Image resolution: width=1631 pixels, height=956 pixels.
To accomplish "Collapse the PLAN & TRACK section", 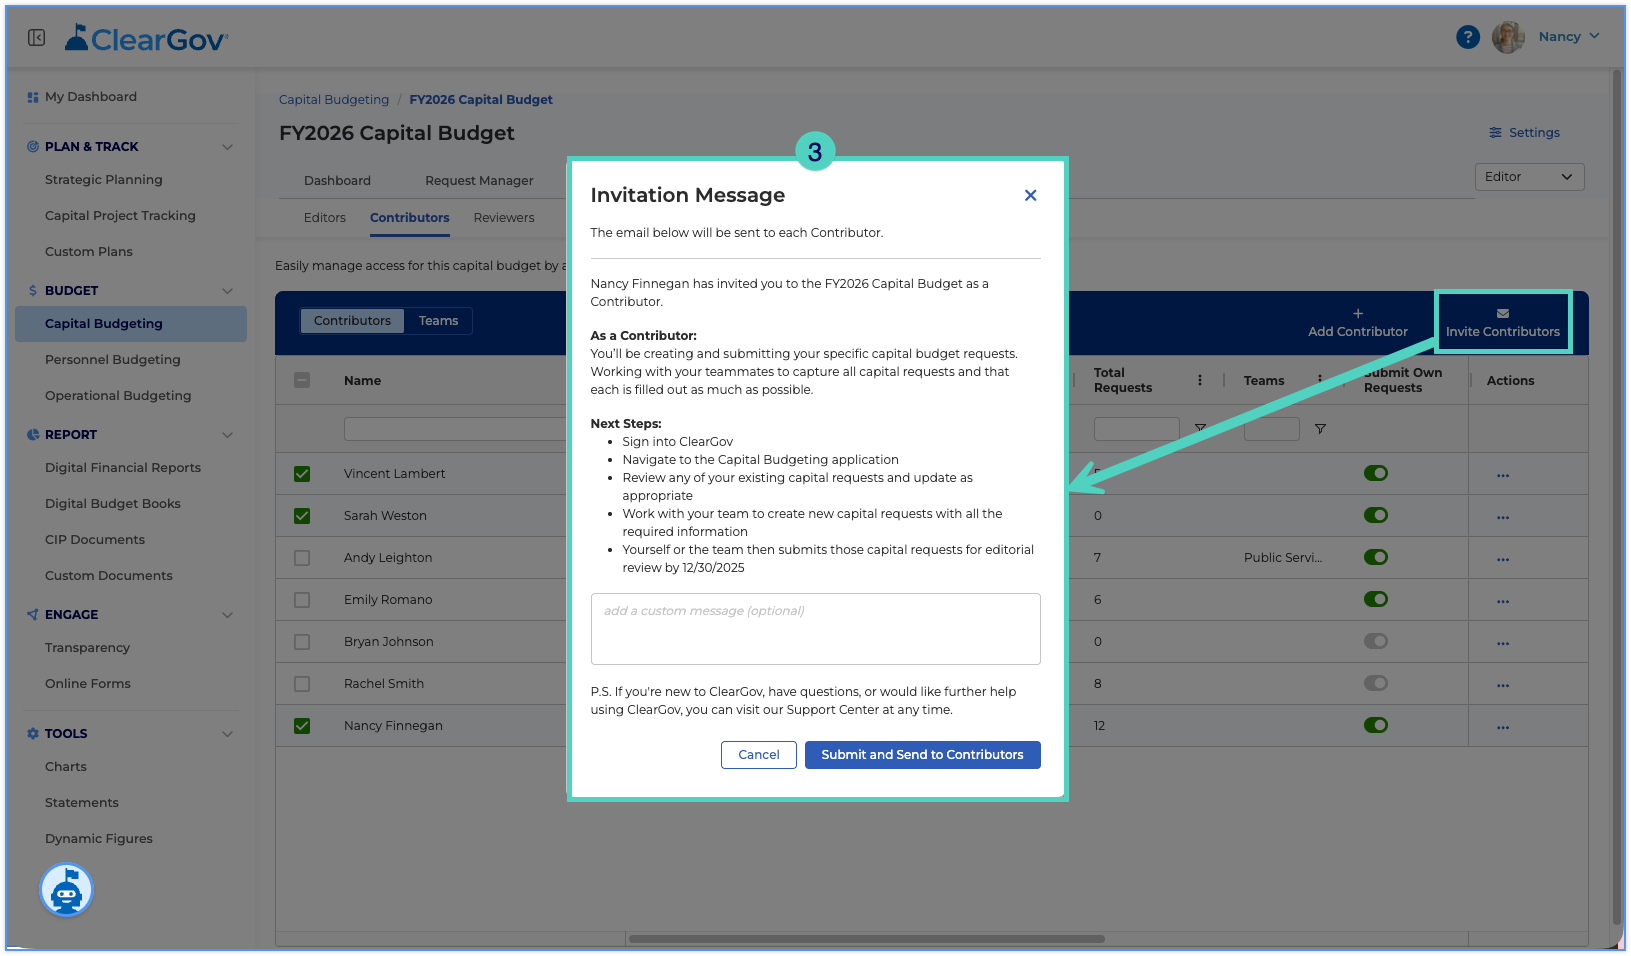I will pyautogui.click(x=227, y=147).
